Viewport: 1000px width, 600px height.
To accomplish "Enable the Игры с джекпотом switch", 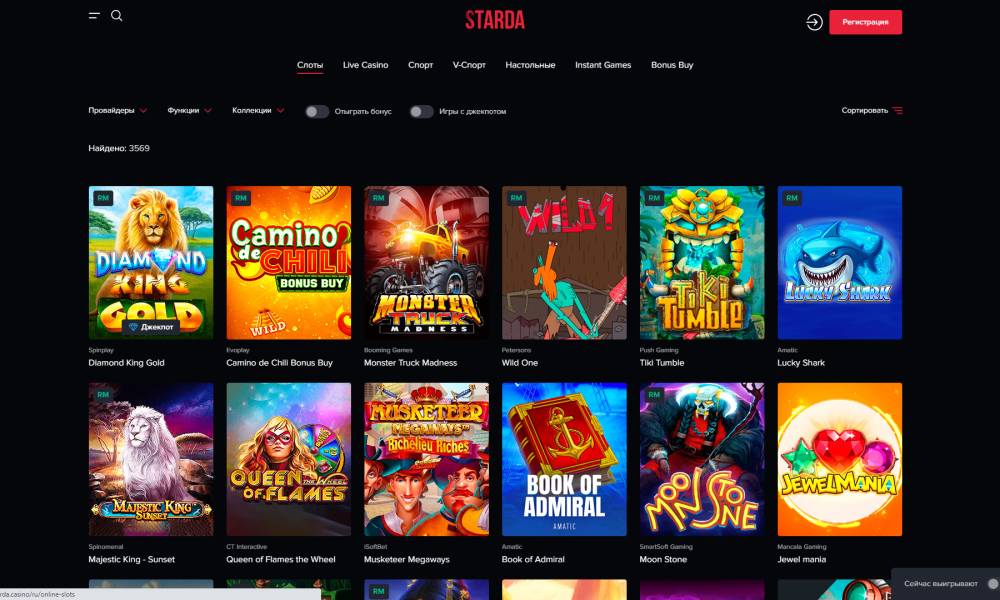I will point(421,112).
